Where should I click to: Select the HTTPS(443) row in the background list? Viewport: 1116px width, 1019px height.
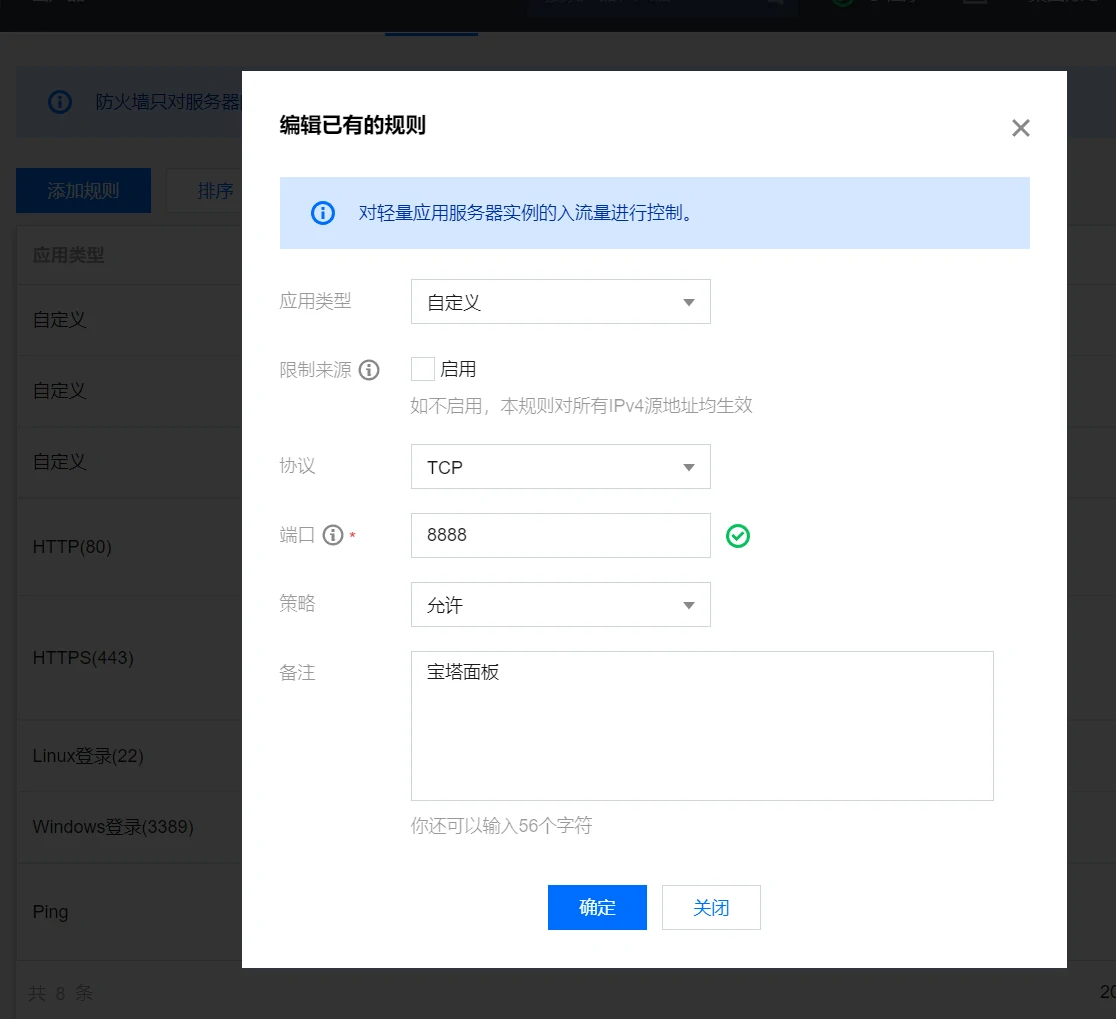(x=130, y=658)
